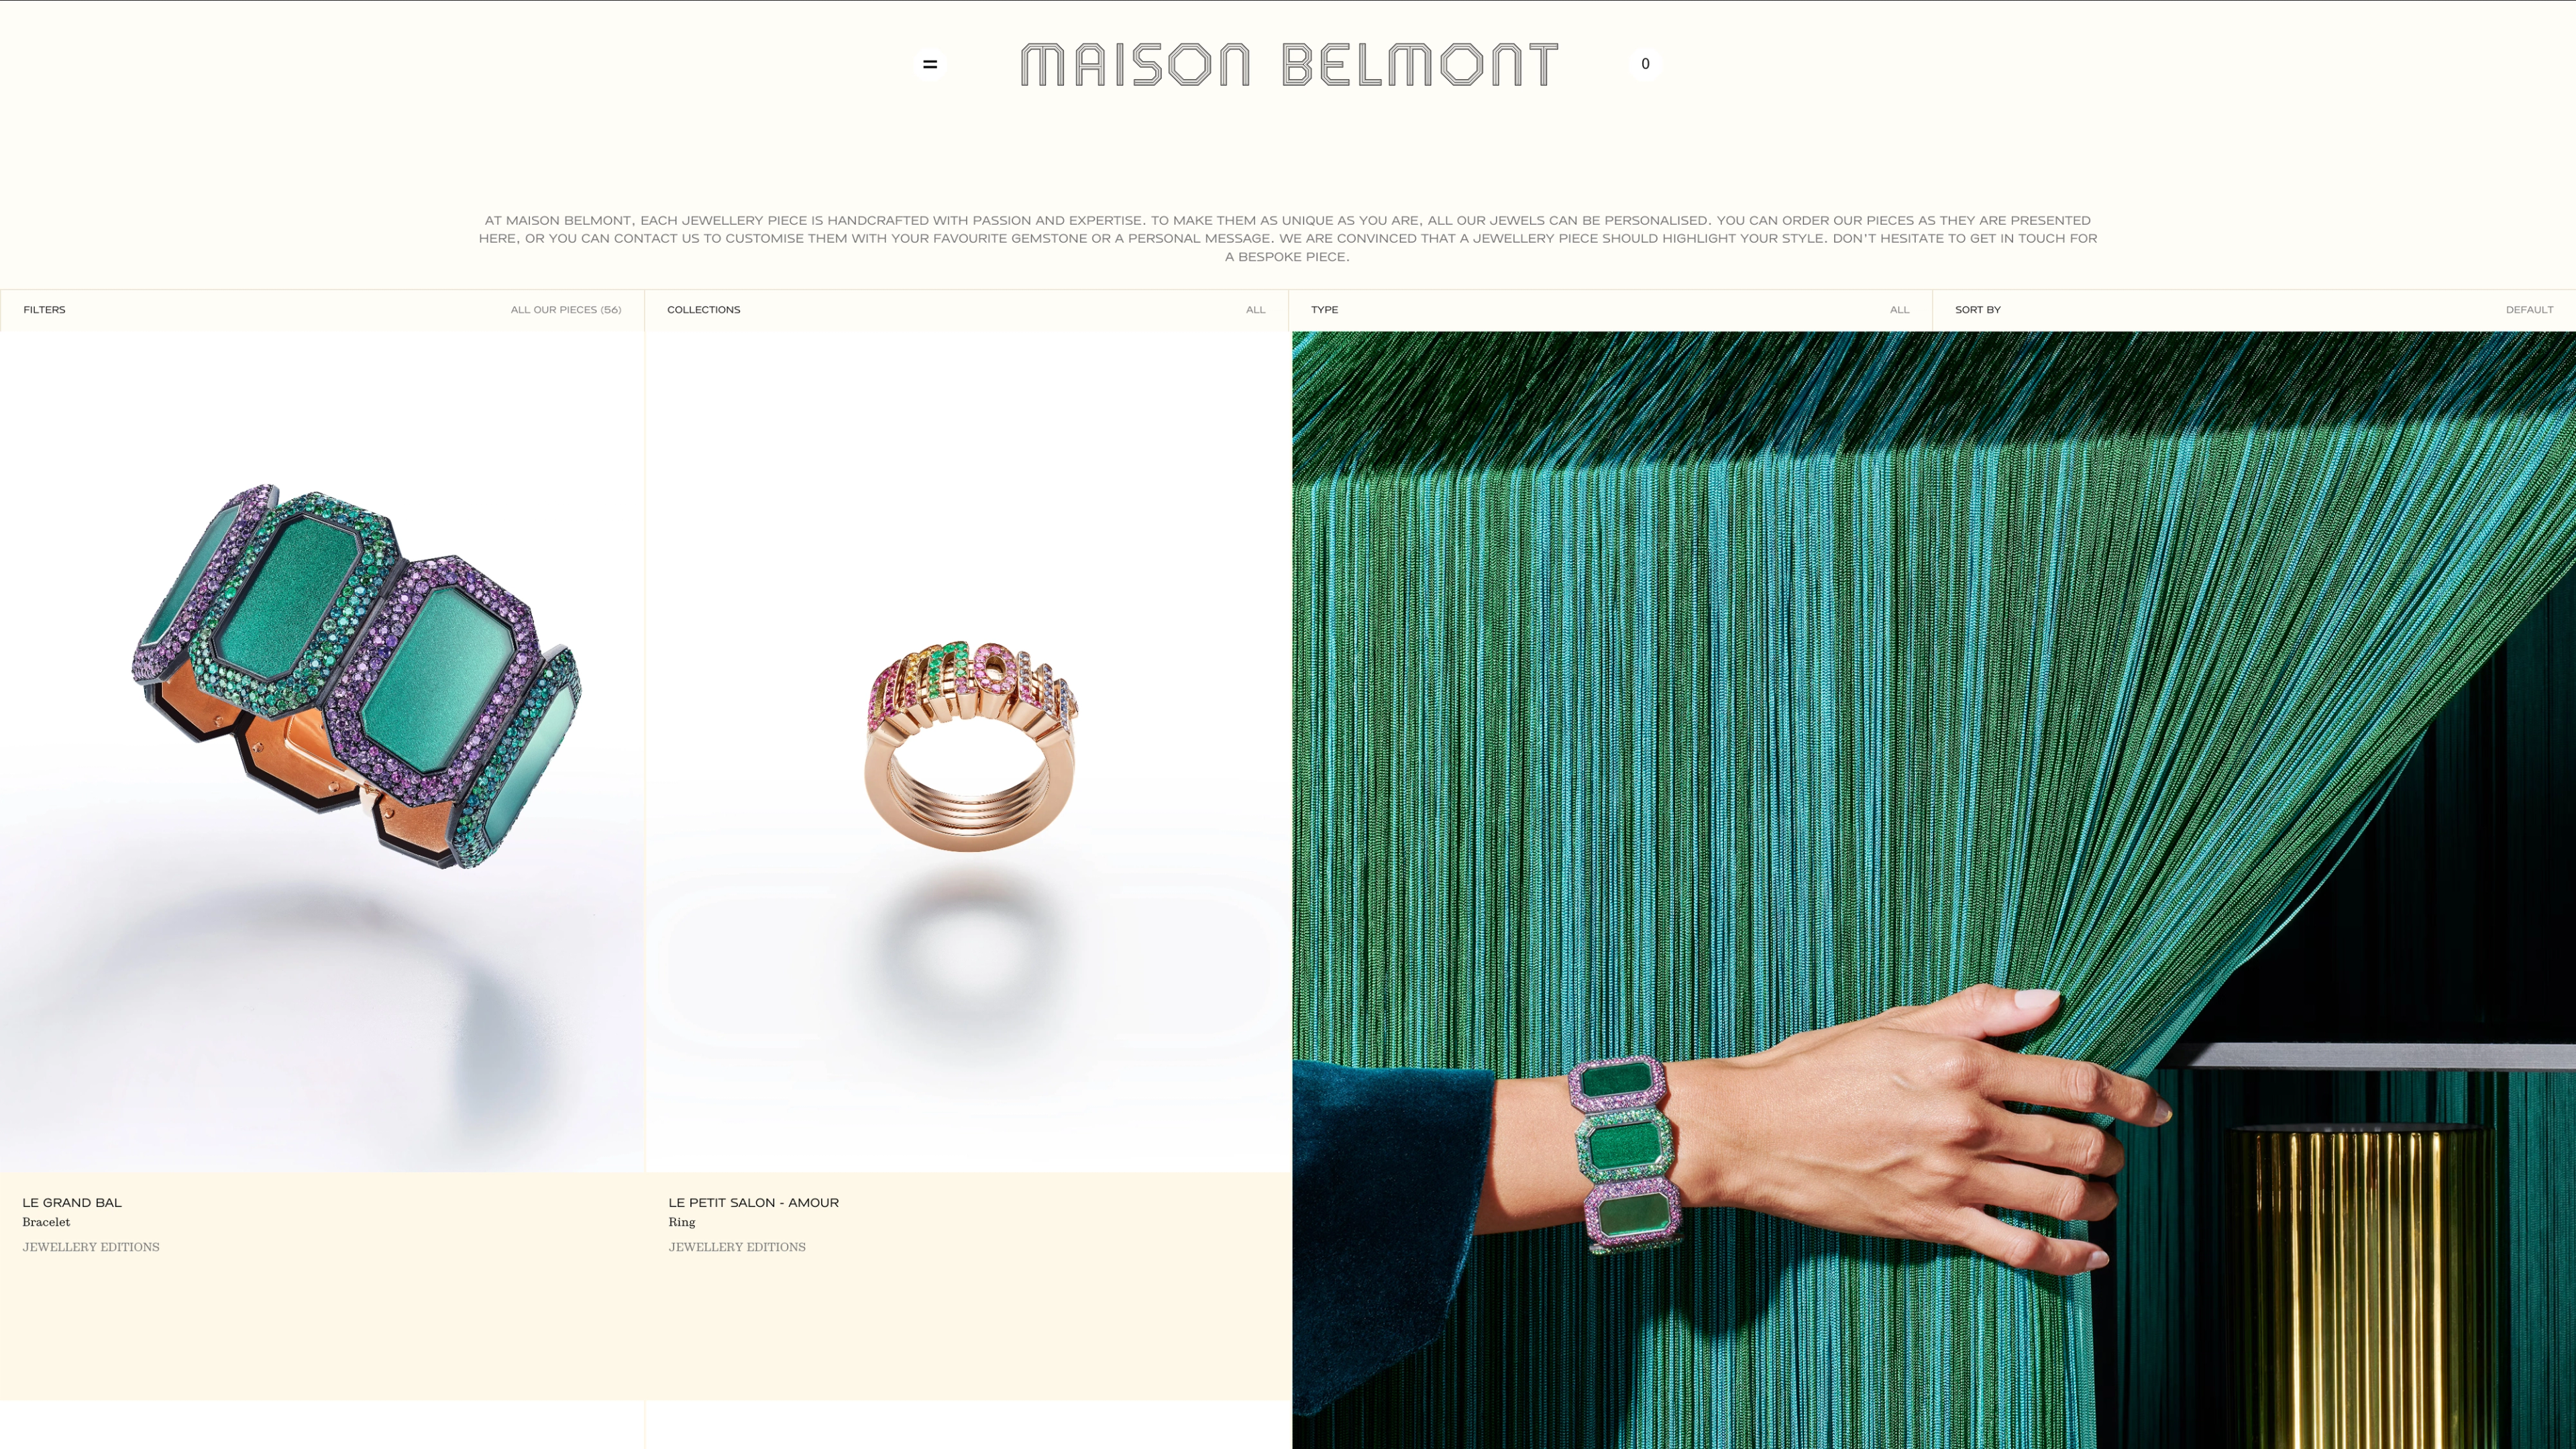Open the green curtain campaign photo

(1934, 890)
